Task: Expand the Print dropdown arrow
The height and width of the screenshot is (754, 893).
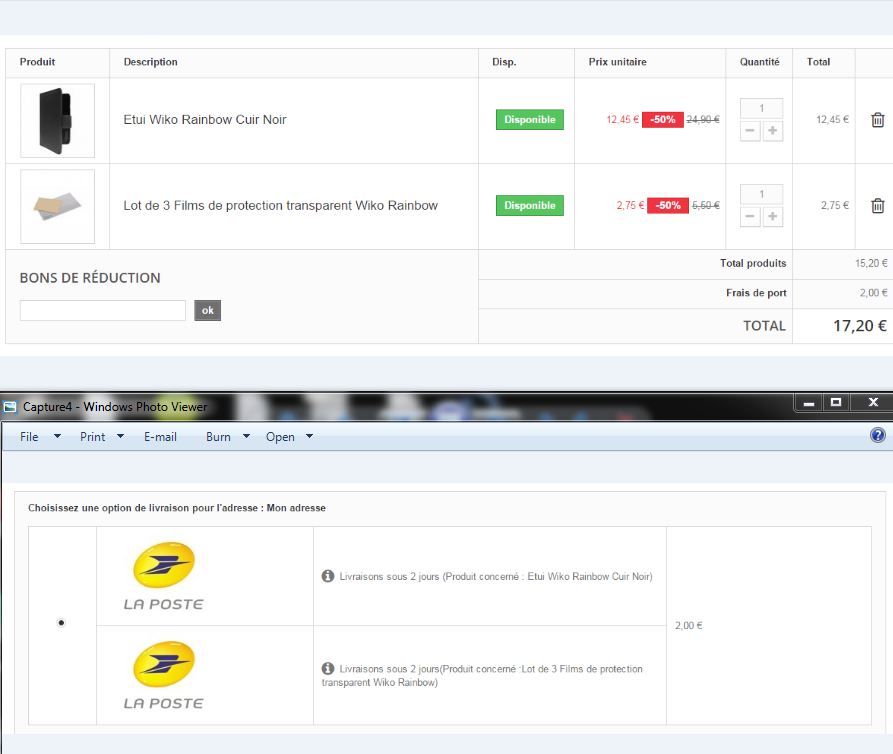Action: (x=120, y=436)
